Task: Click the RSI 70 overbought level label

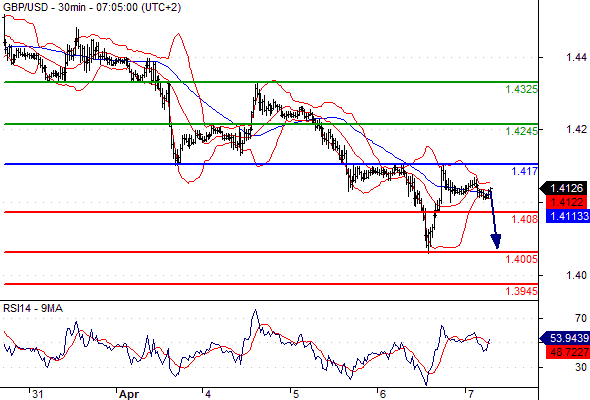Action: (581, 318)
